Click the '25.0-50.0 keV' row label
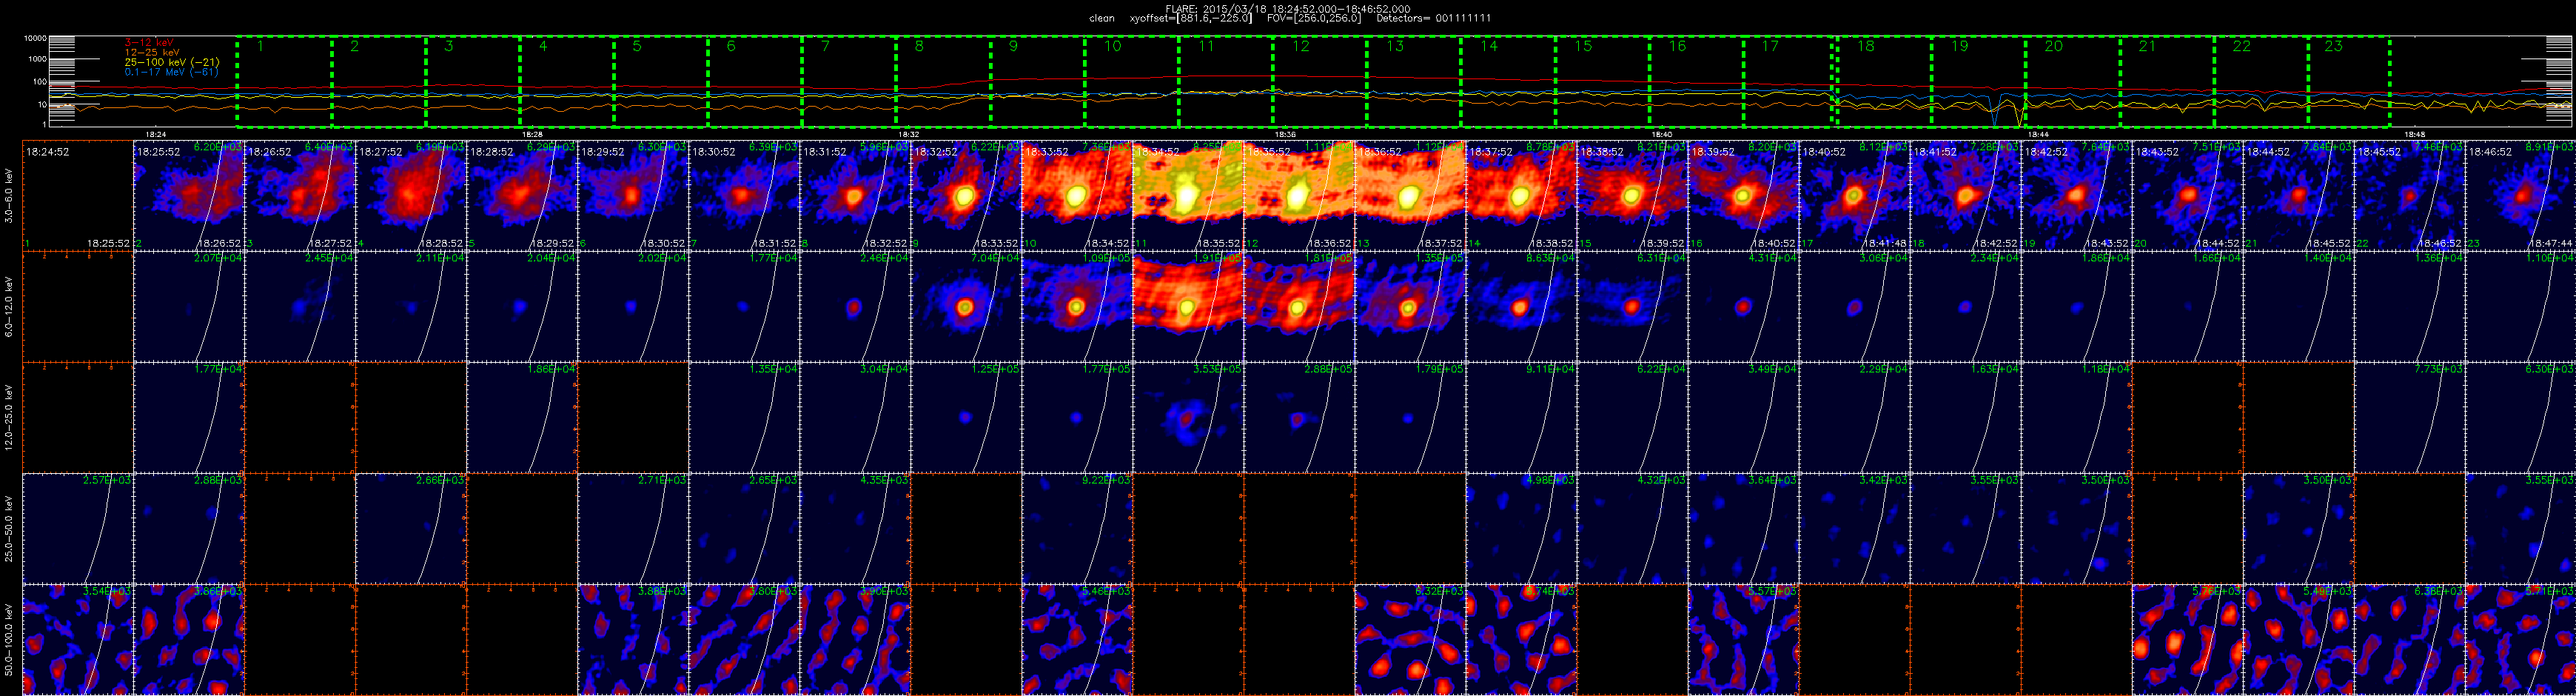2576x696 pixels. point(10,528)
